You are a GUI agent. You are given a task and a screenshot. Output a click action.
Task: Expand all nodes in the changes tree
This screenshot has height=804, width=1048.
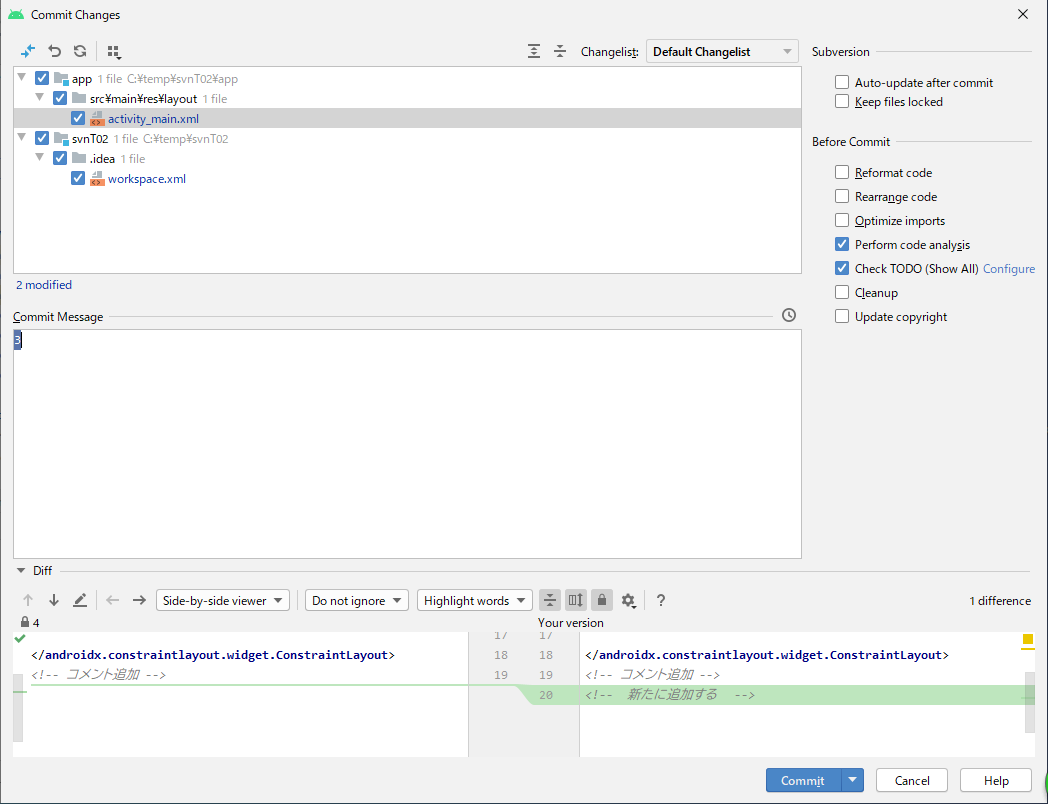534,51
